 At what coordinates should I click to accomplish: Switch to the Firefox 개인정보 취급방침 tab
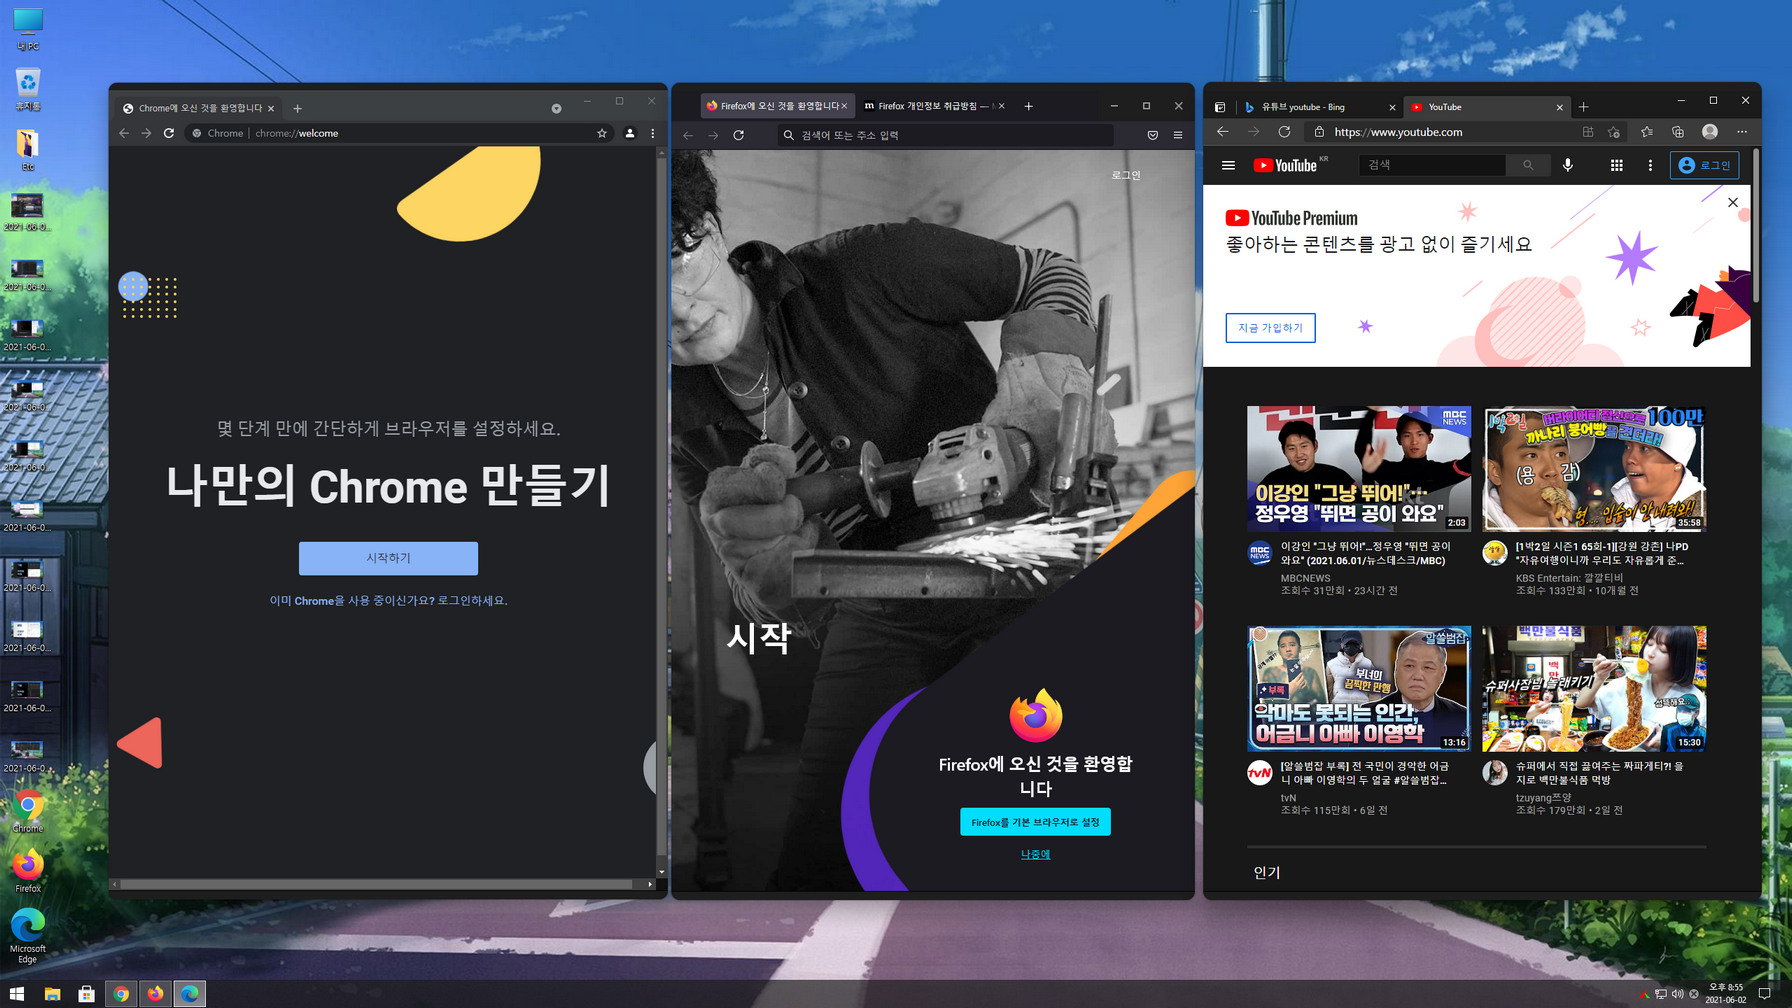(x=934, y=106)
